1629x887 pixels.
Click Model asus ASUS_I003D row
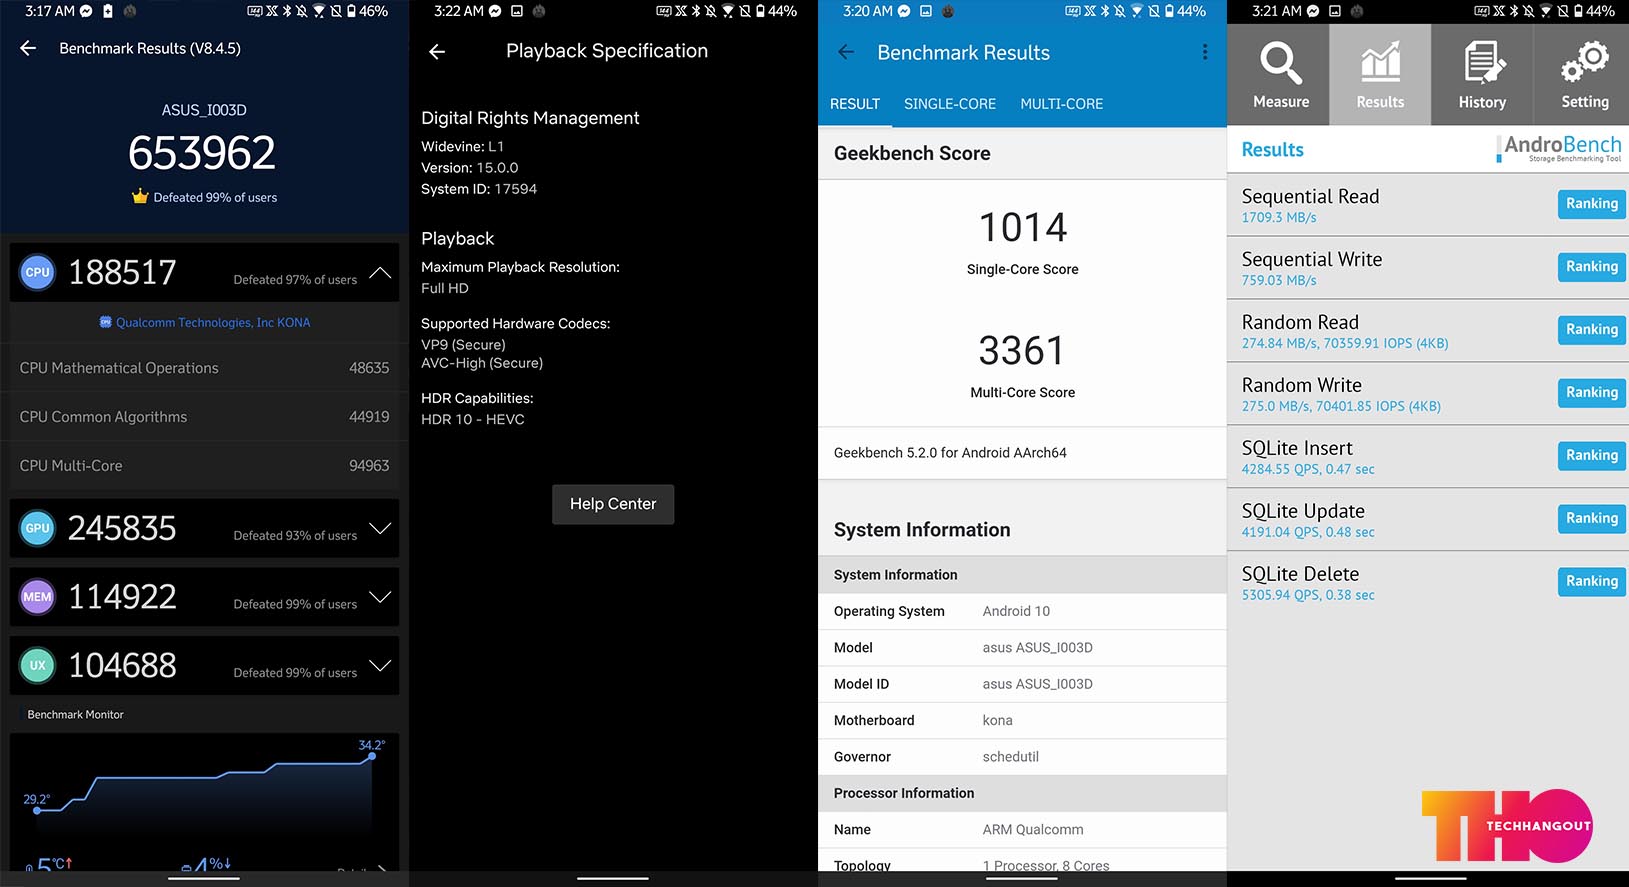pos(1022,648)
